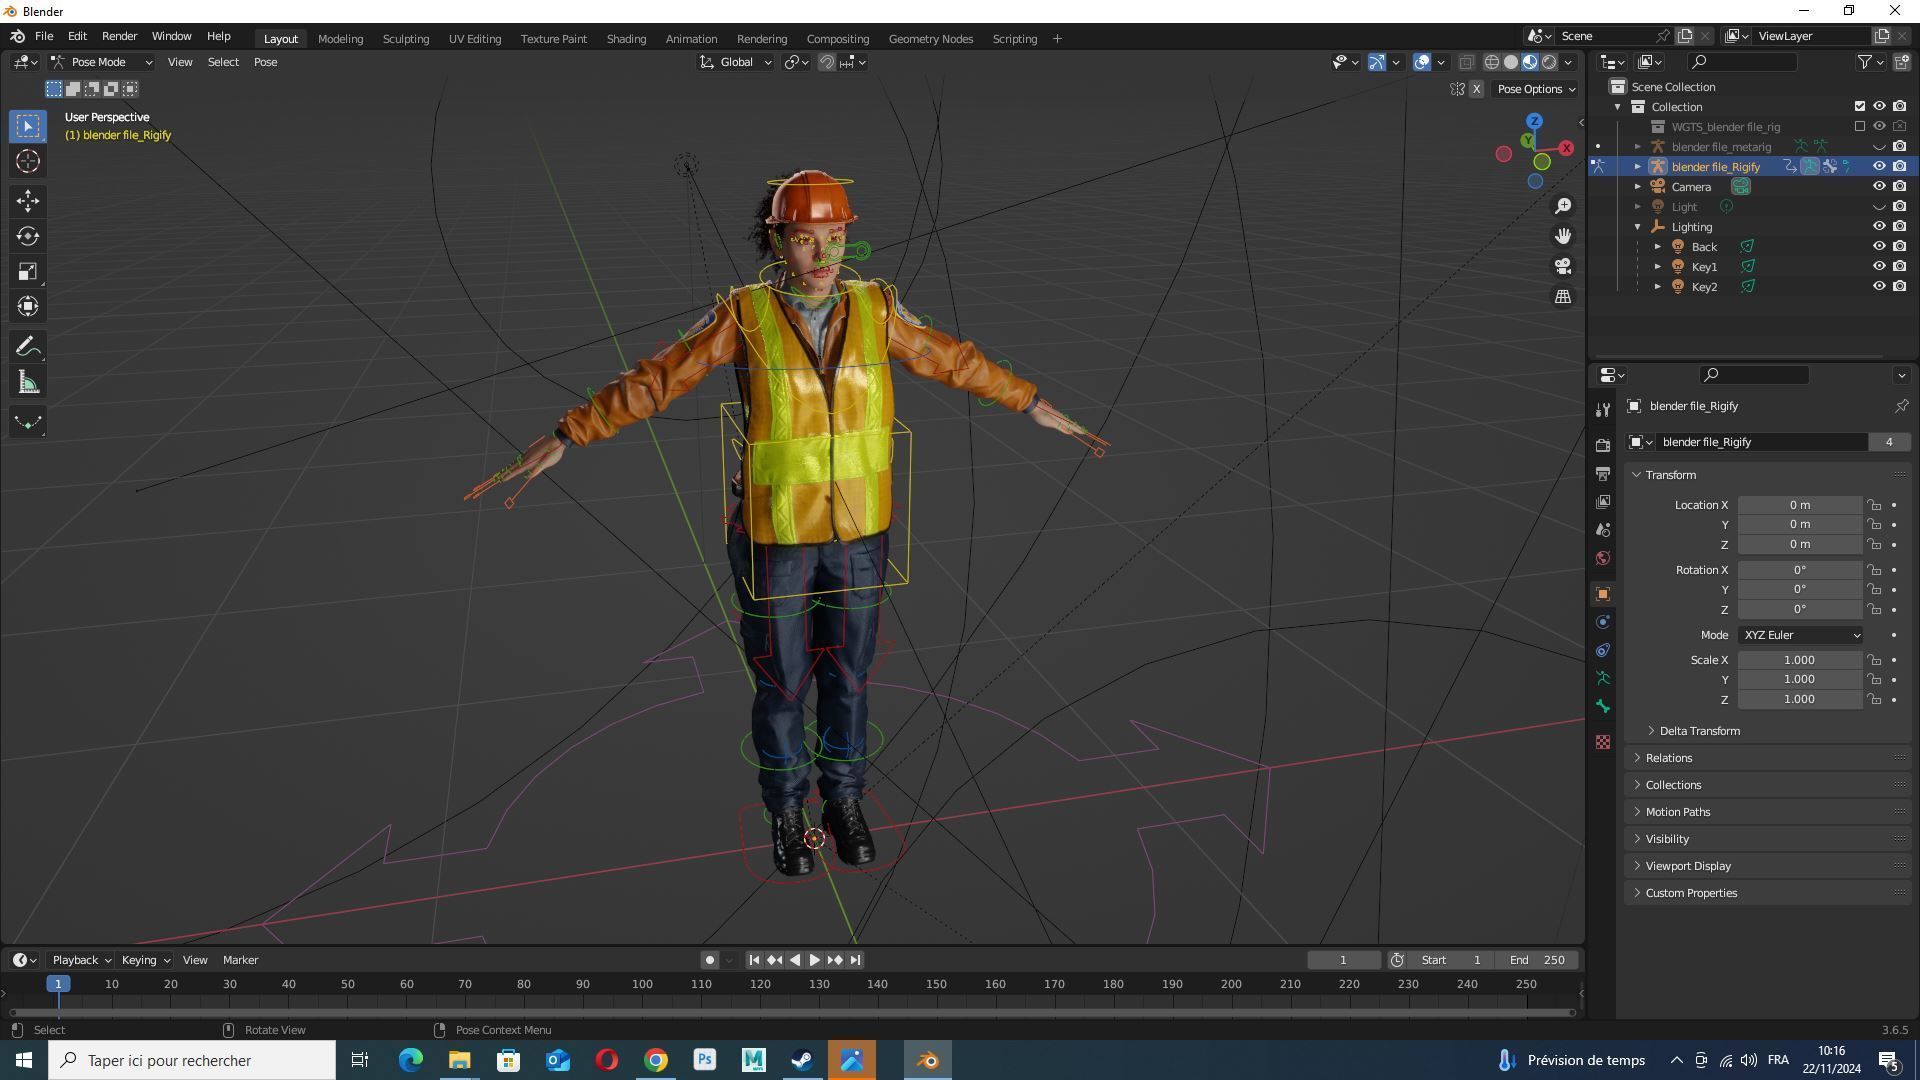Select the Cursor tool in left toolbar

pos(28,161)
